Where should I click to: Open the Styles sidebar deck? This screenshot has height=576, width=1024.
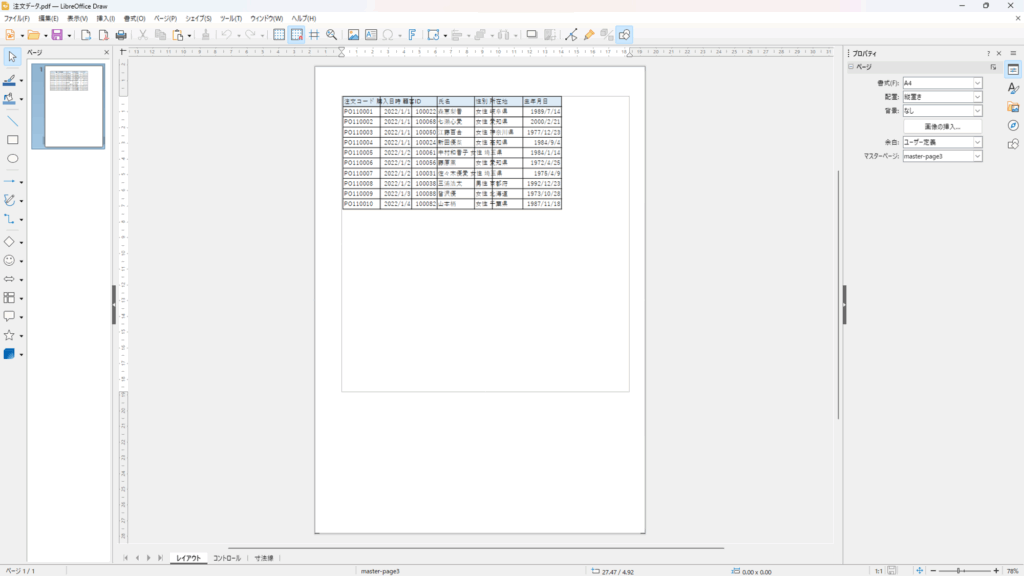[x=1013, y=89]
